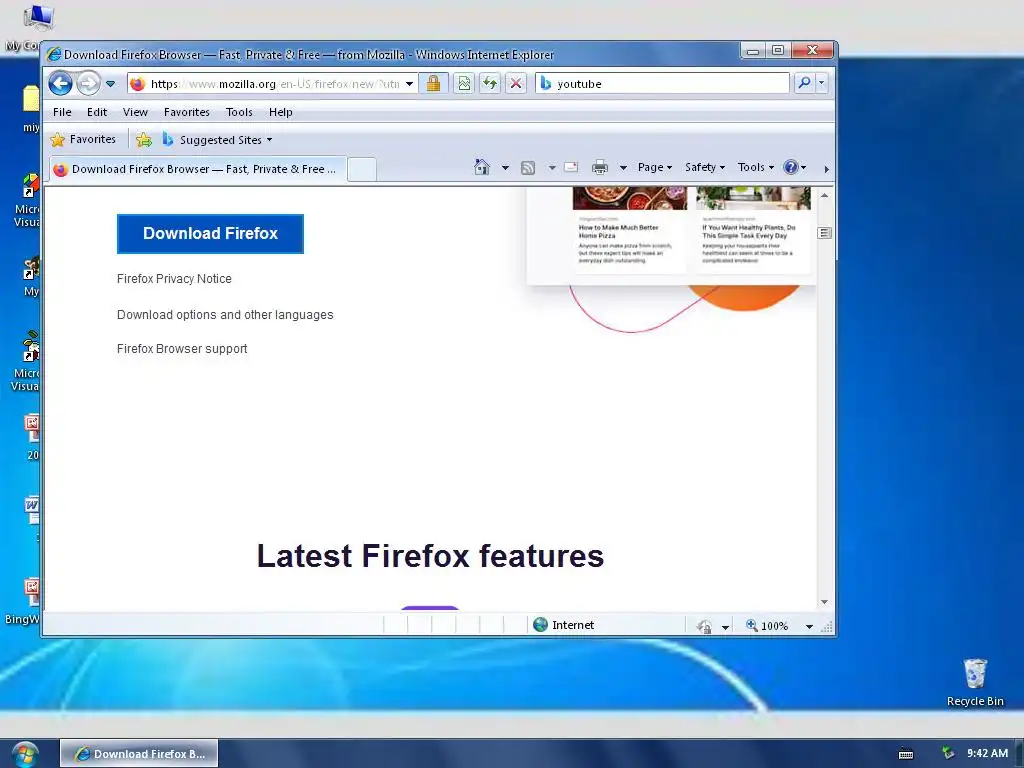Viewport: 1024px width, 768px height.
Task: Expand the Home button dropdown arrow
Action: [x=505, y=168]
